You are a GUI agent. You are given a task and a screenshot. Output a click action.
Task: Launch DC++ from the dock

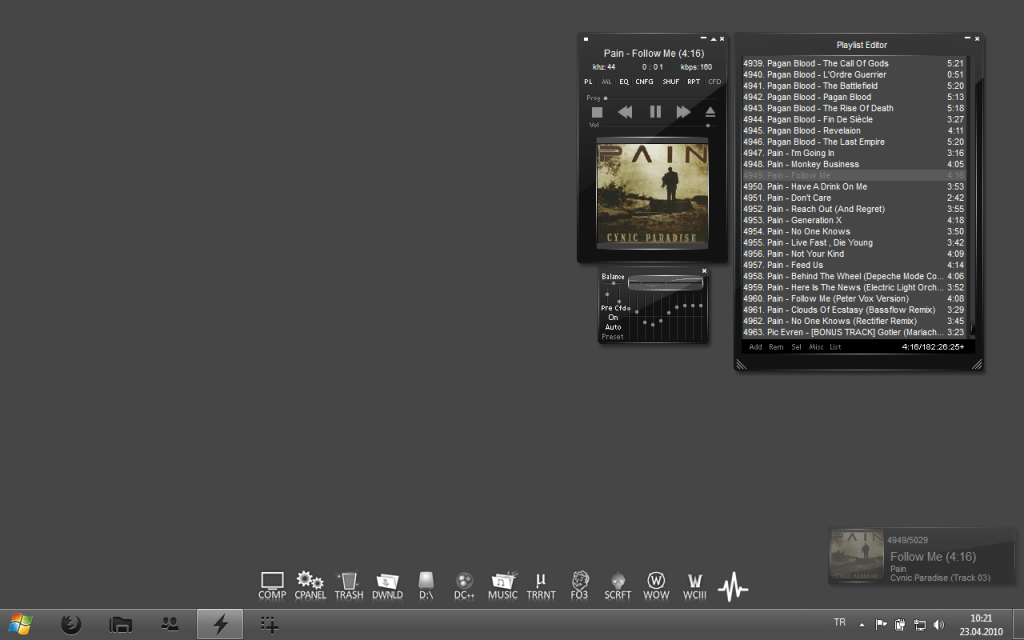point(464,586)
